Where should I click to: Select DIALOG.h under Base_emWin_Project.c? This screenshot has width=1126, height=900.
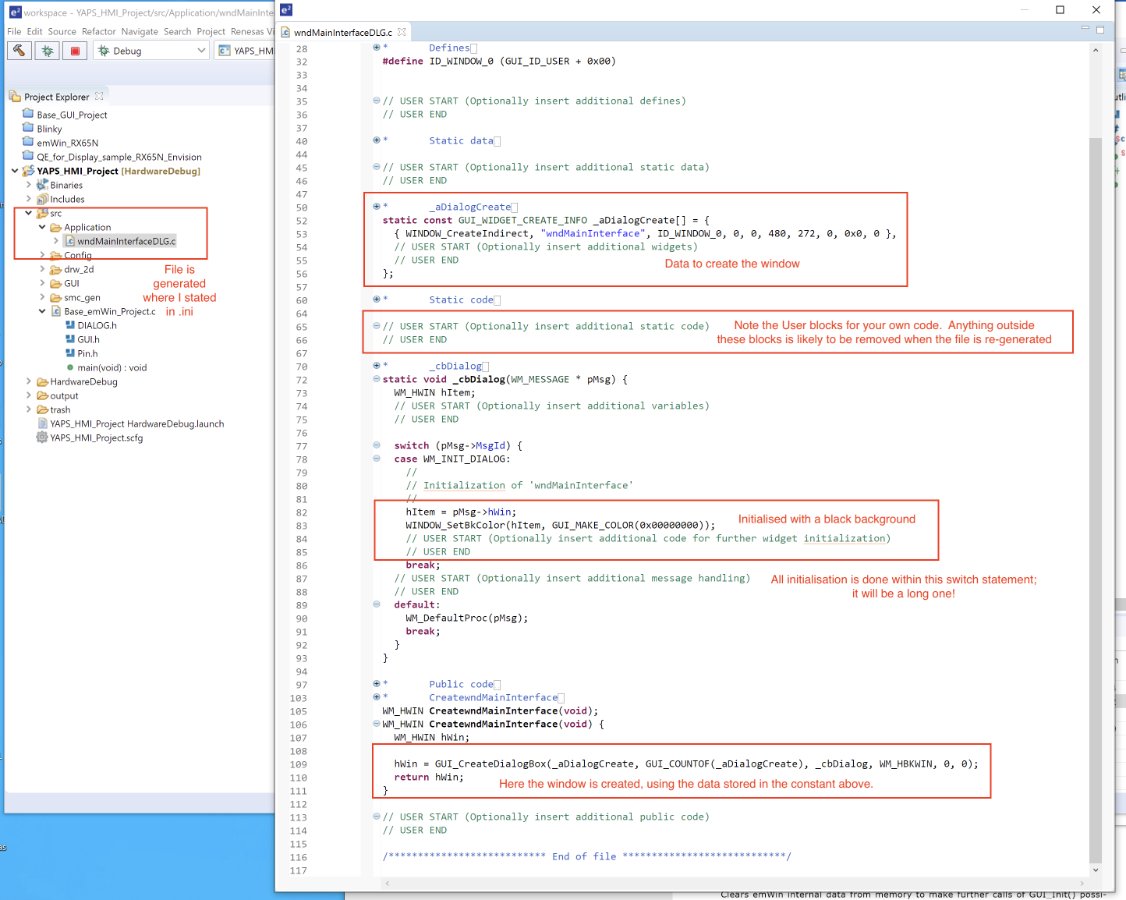point(96,325)
